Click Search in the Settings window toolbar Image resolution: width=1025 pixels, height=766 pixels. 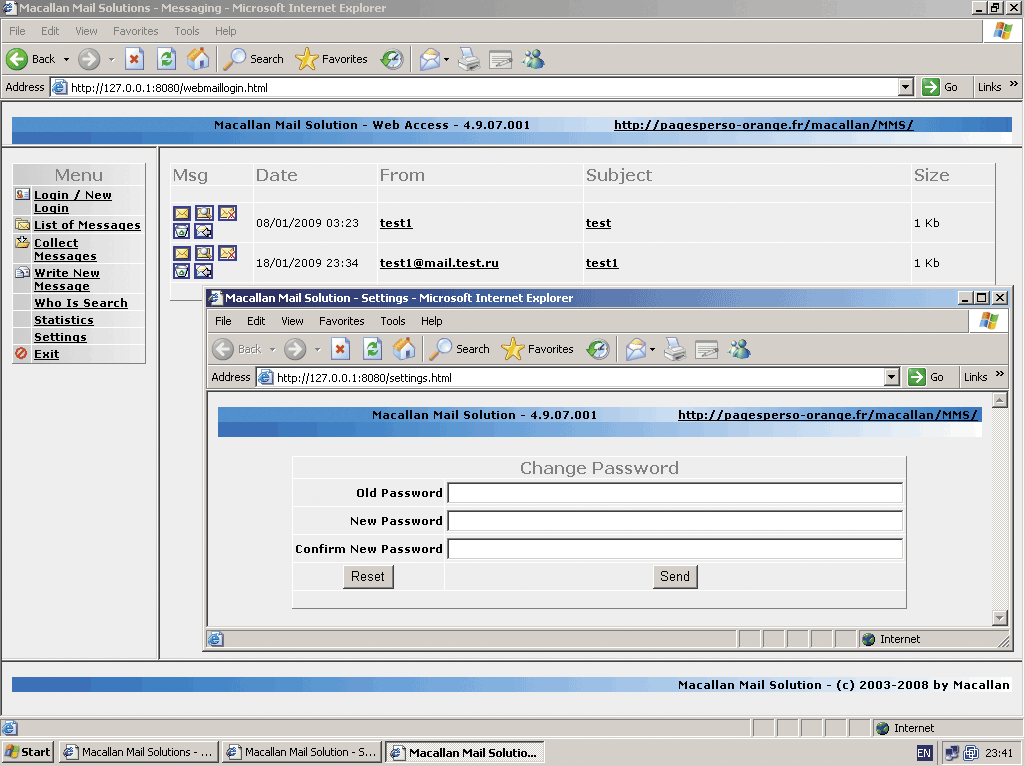(x=460, y=349)
